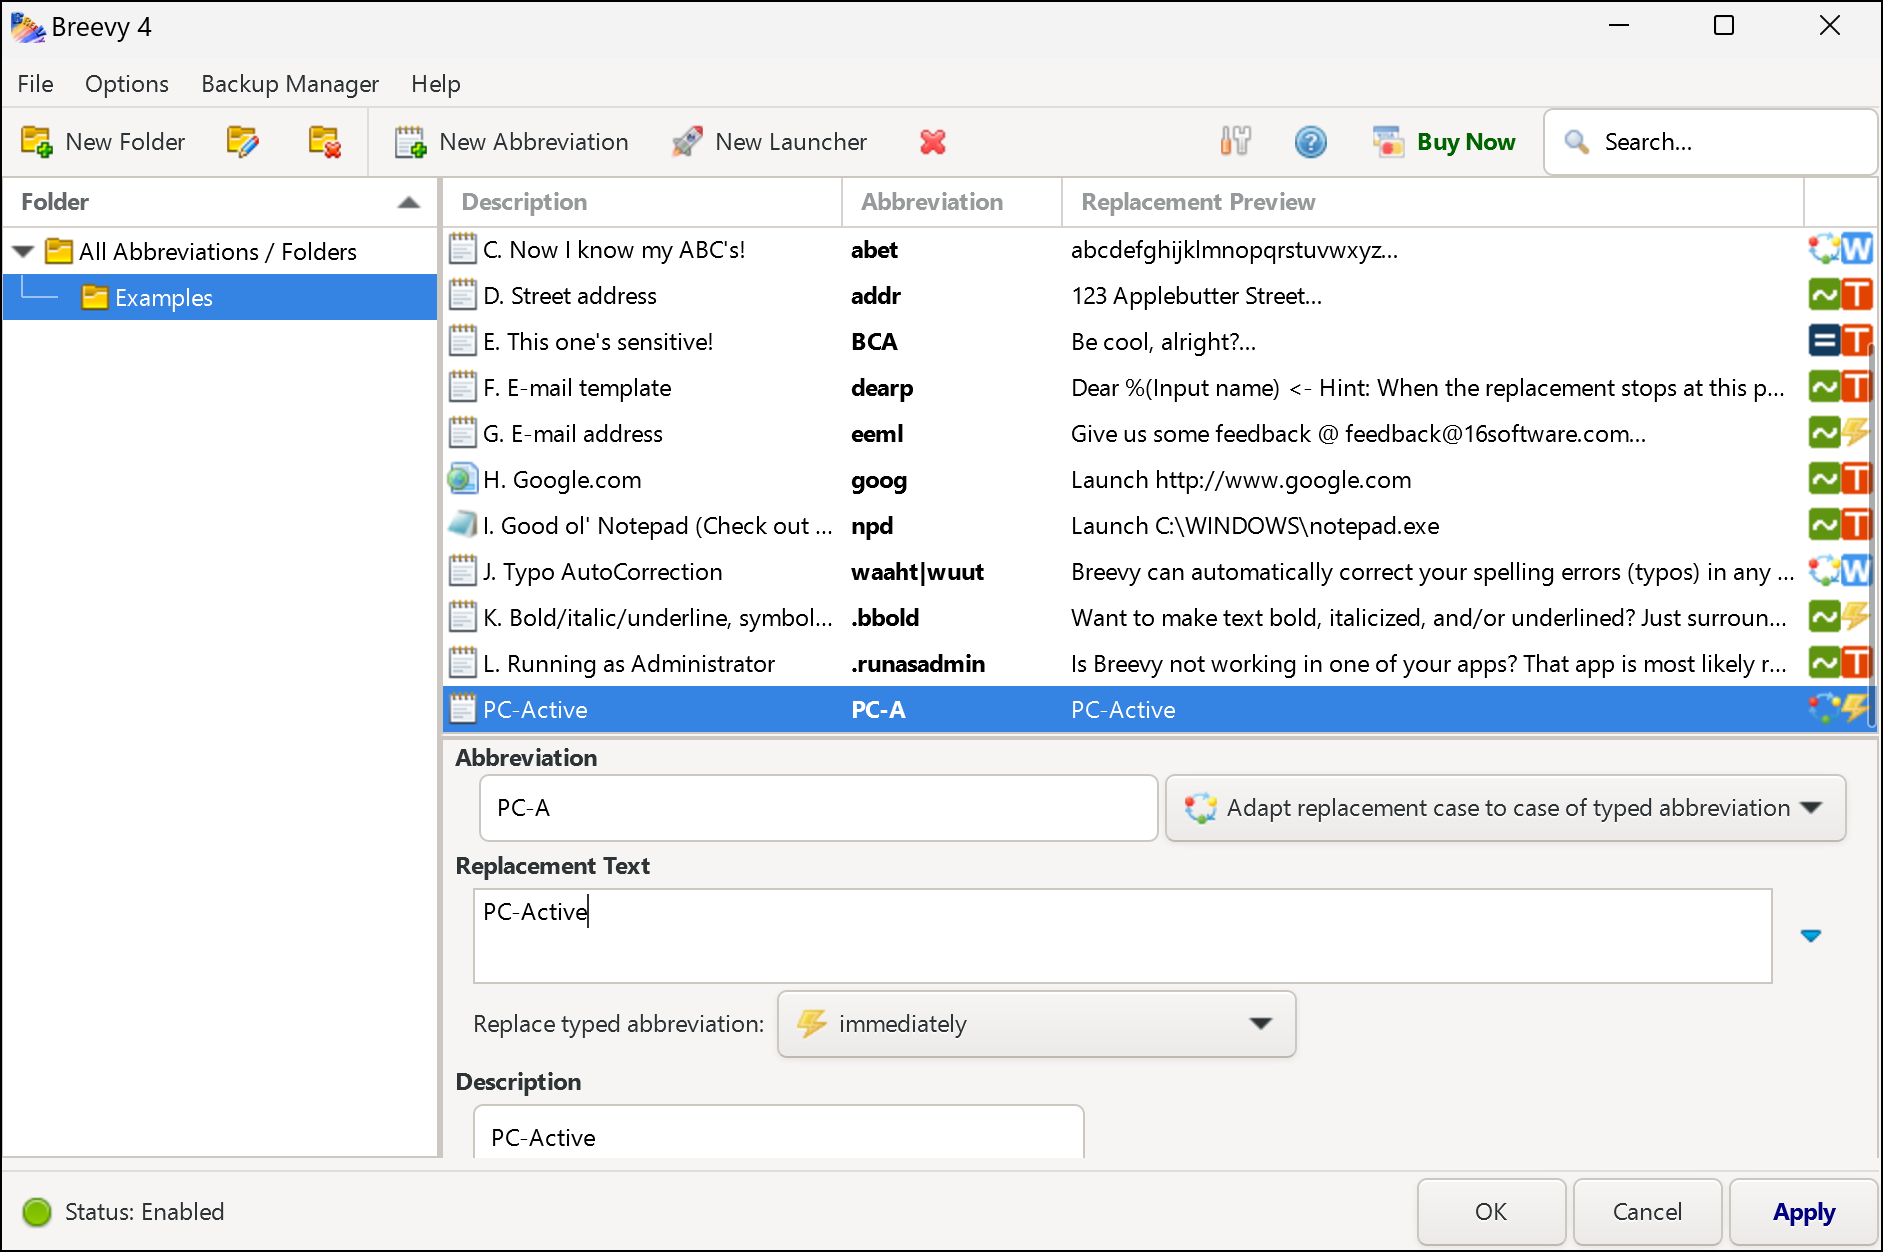The width and height of the screenshot is (1883, 1252).
Task: Click the blue arrow beside Replacement Text
Action: [1811, 936]
